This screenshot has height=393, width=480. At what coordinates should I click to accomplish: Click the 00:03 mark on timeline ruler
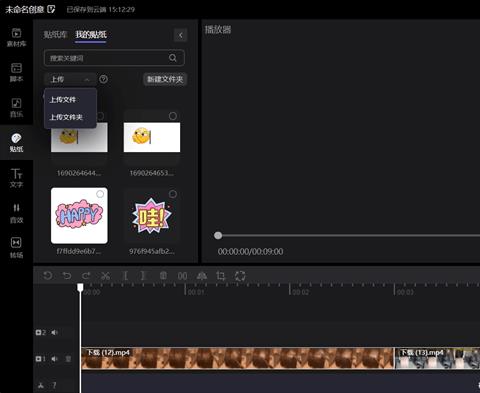click(405, 292)
